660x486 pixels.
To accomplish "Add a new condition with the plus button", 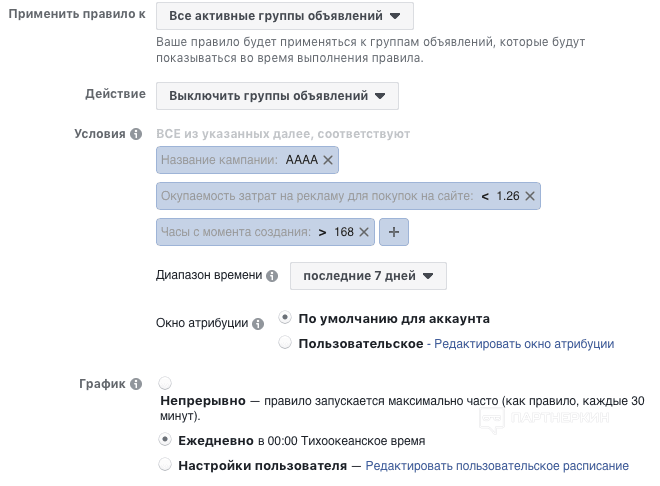I will pyautogui.click(x=394, y=232).
